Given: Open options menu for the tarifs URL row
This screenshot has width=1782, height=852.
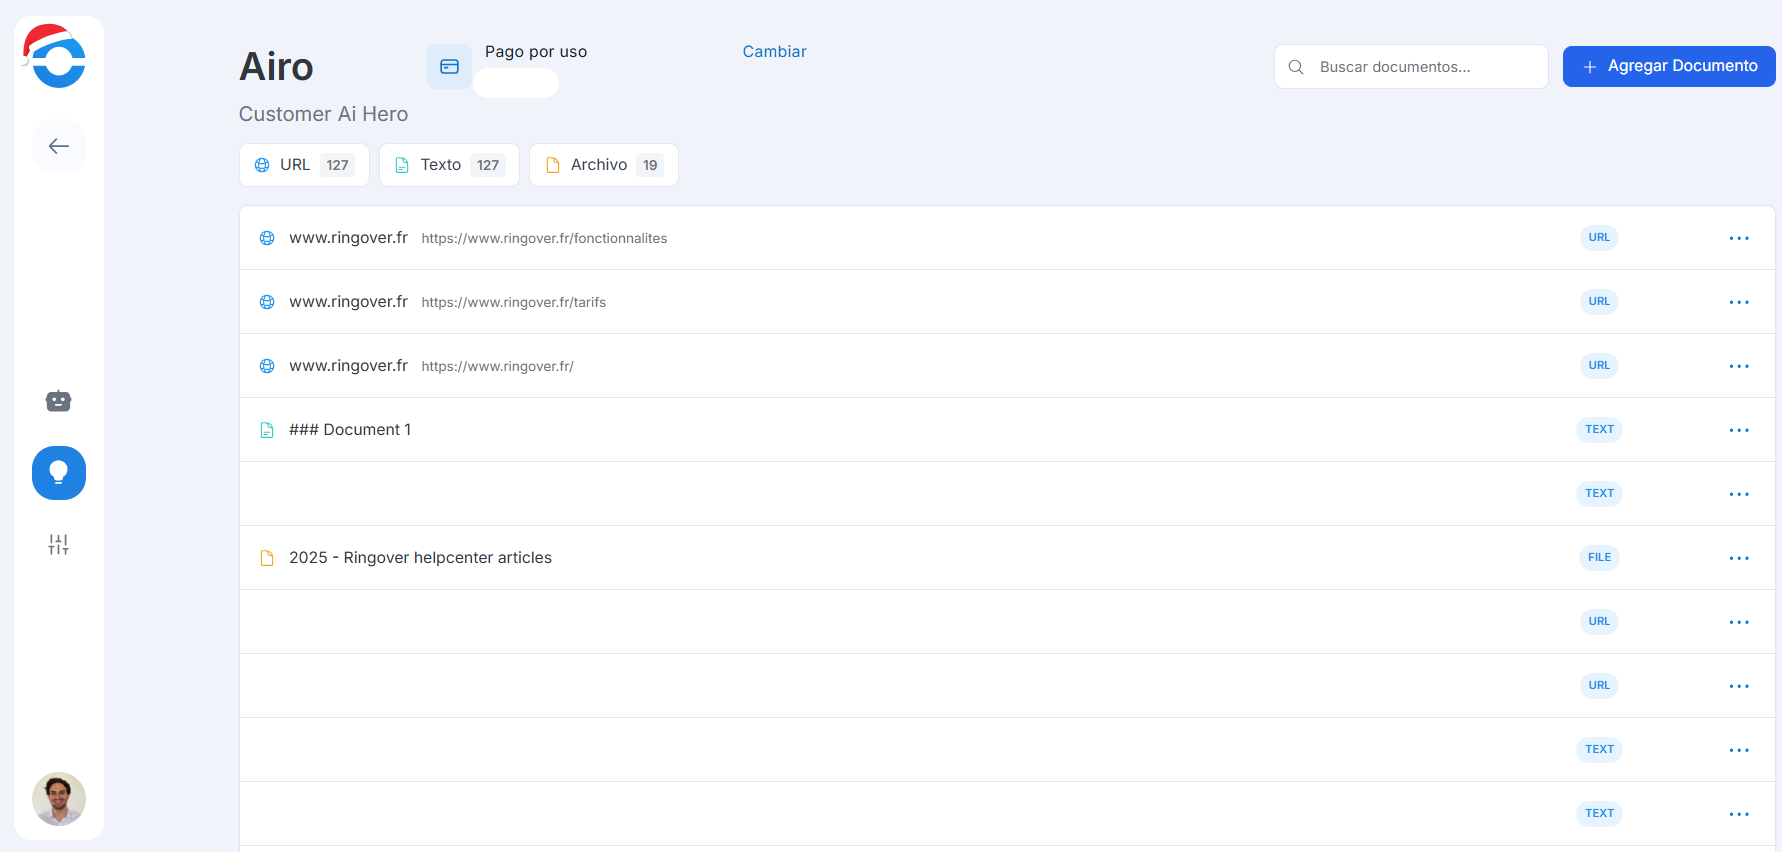Looking at the screenshot, I should pos(1739,302).
